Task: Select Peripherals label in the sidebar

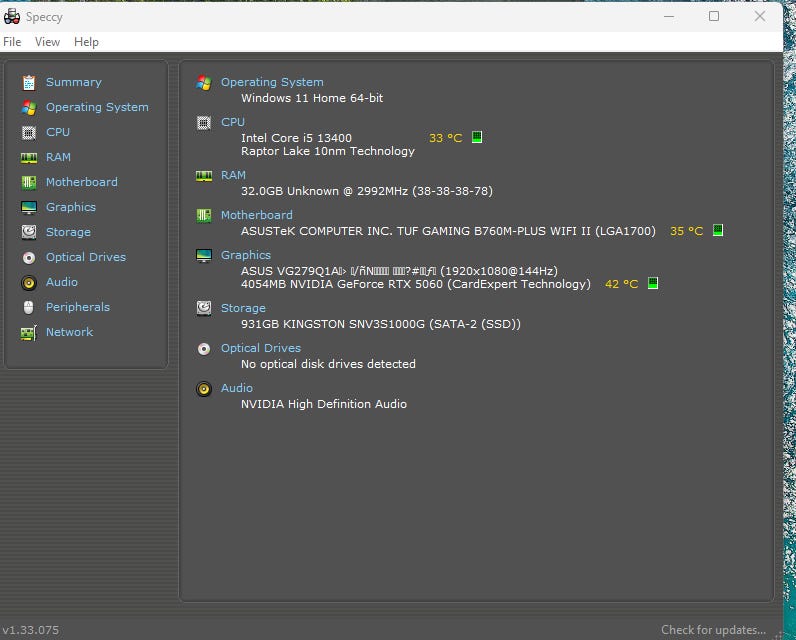Action: (78, 307)
